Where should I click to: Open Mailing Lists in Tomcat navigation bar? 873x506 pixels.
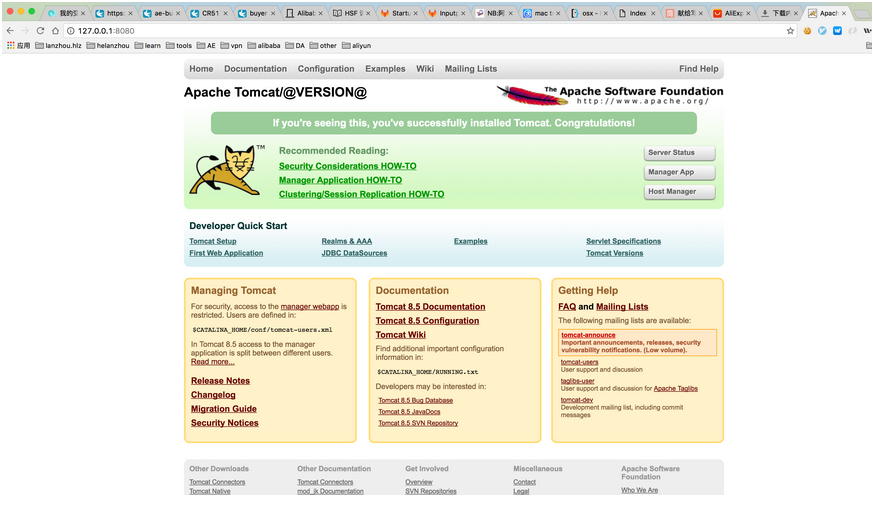[470, 69]
